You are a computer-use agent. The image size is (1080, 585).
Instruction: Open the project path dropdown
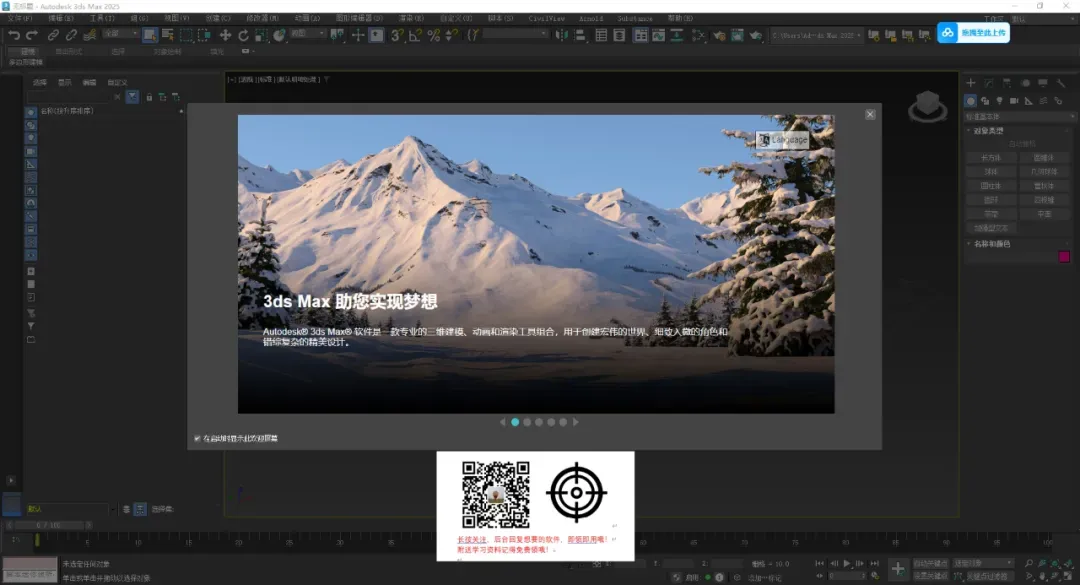point(817,35)
